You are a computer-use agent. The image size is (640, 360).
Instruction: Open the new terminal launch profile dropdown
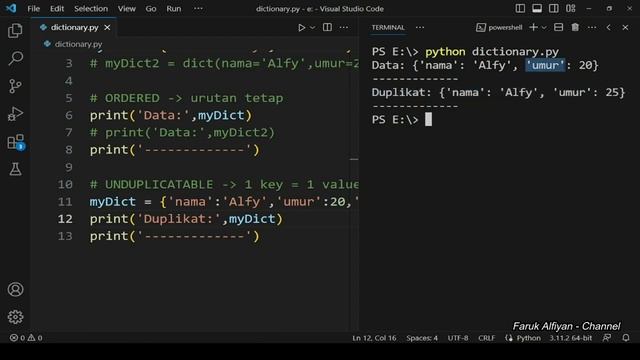coord(544,28)
